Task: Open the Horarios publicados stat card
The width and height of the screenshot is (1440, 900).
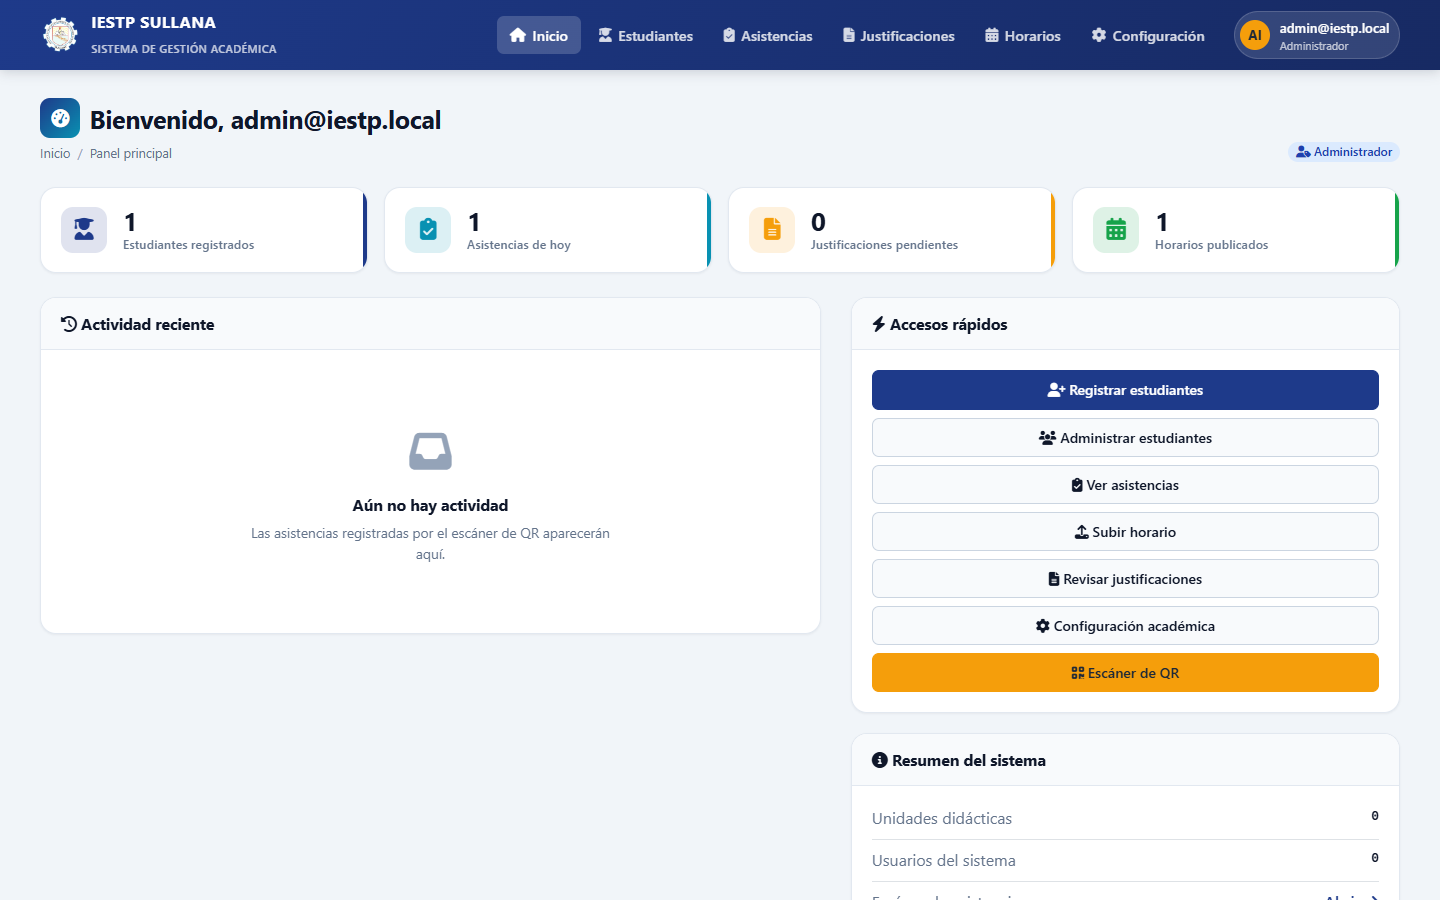Action: (x=1236, y=230)
